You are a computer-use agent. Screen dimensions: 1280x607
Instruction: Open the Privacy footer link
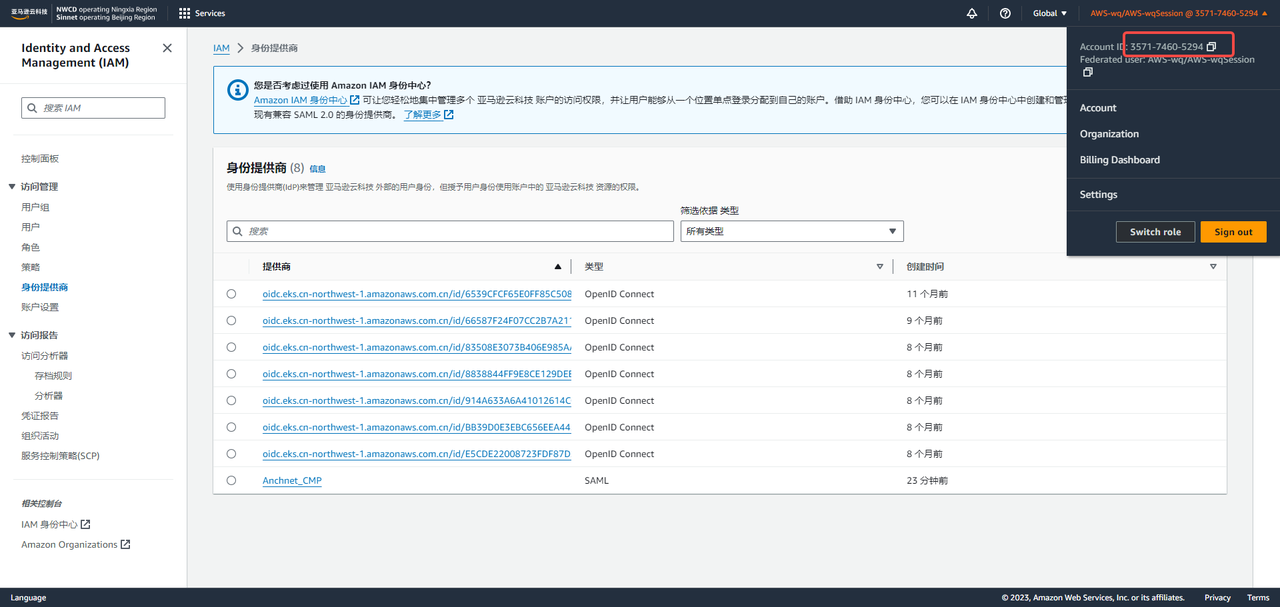tap(1217, 598)
